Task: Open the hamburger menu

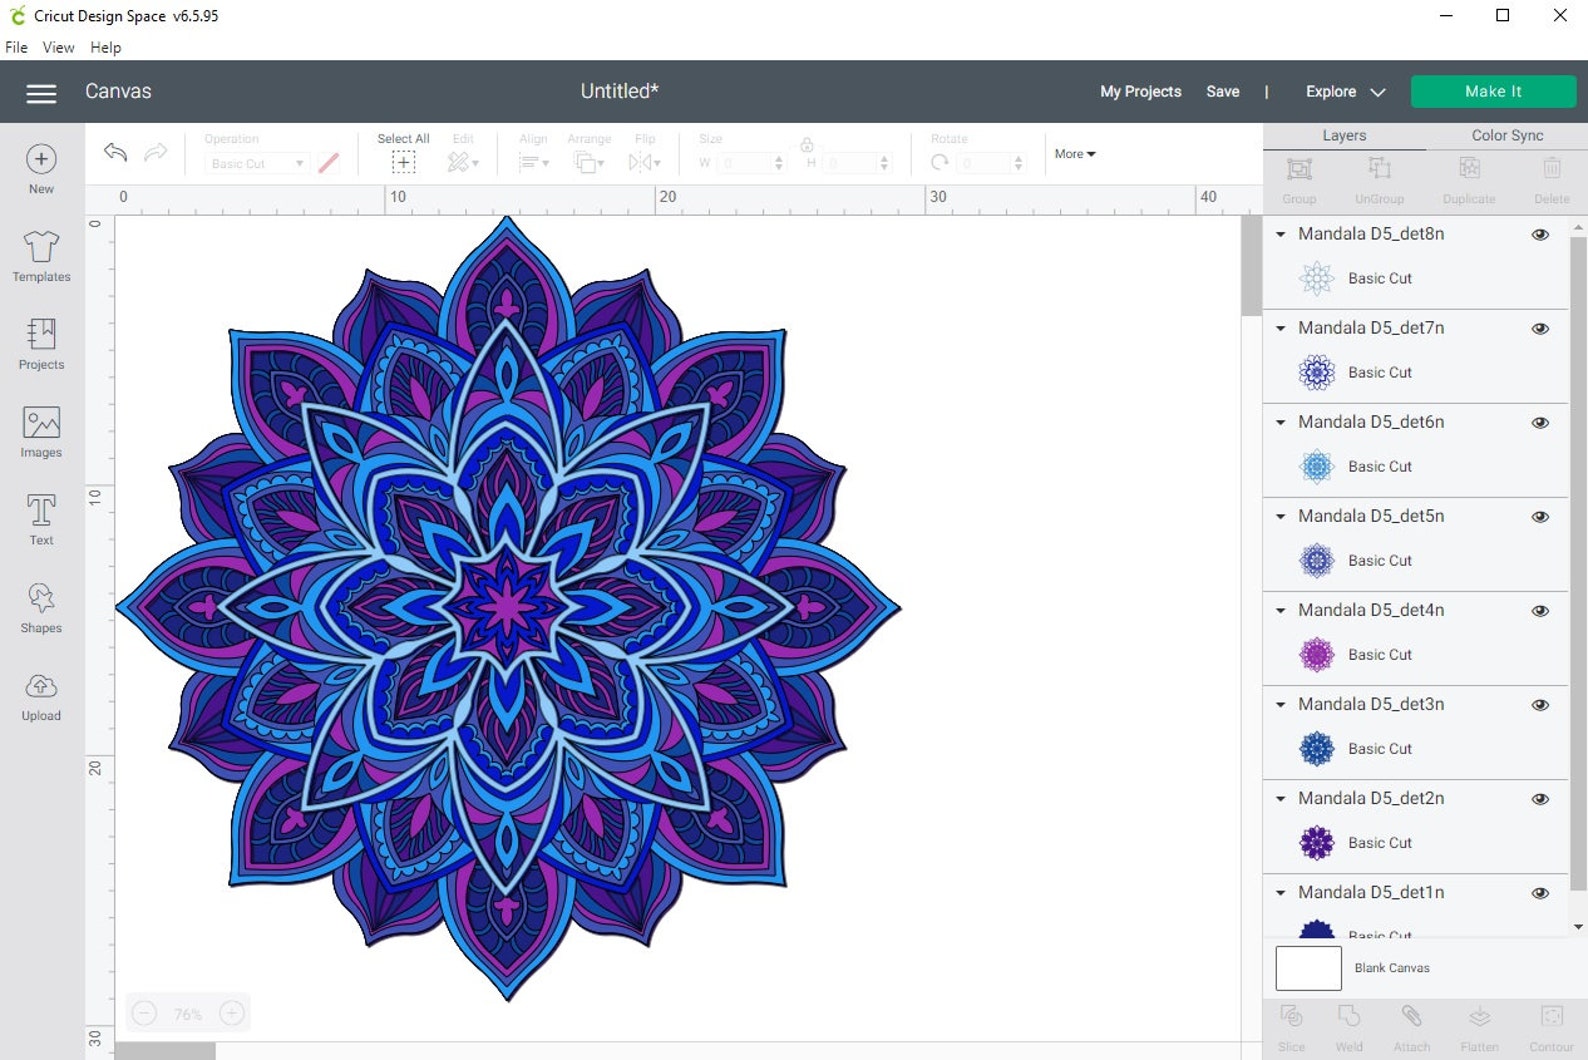Action: pyautogui.click(x=41, y=93)
